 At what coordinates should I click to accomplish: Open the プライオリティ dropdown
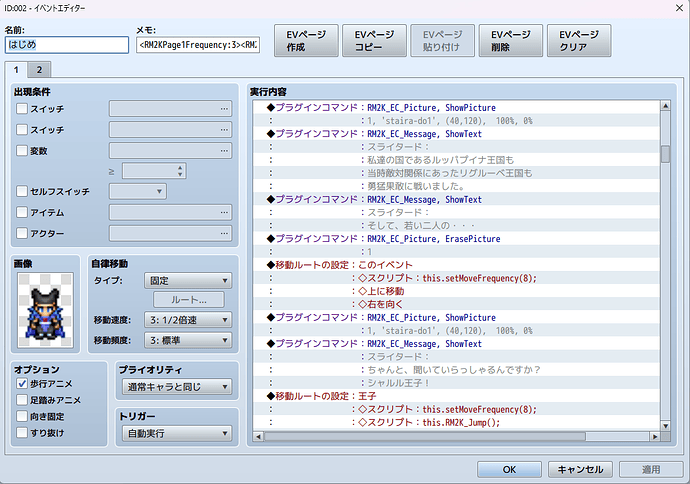(177, 387)
